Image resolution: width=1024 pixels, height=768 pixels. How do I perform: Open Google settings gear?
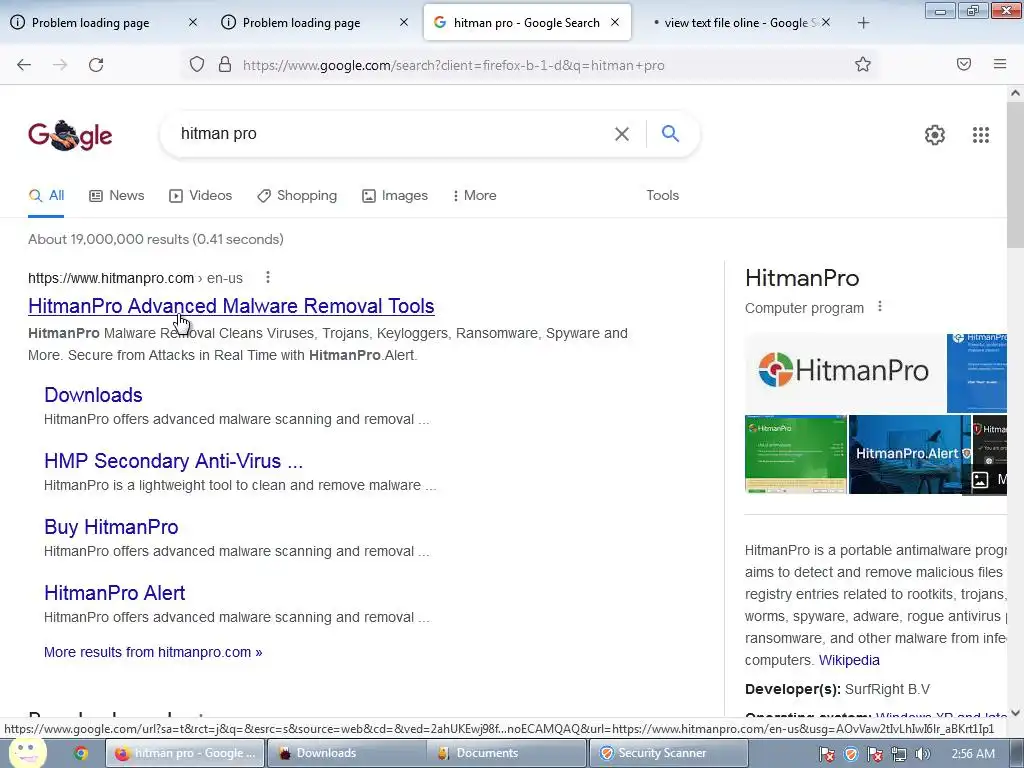click(935, 135)
